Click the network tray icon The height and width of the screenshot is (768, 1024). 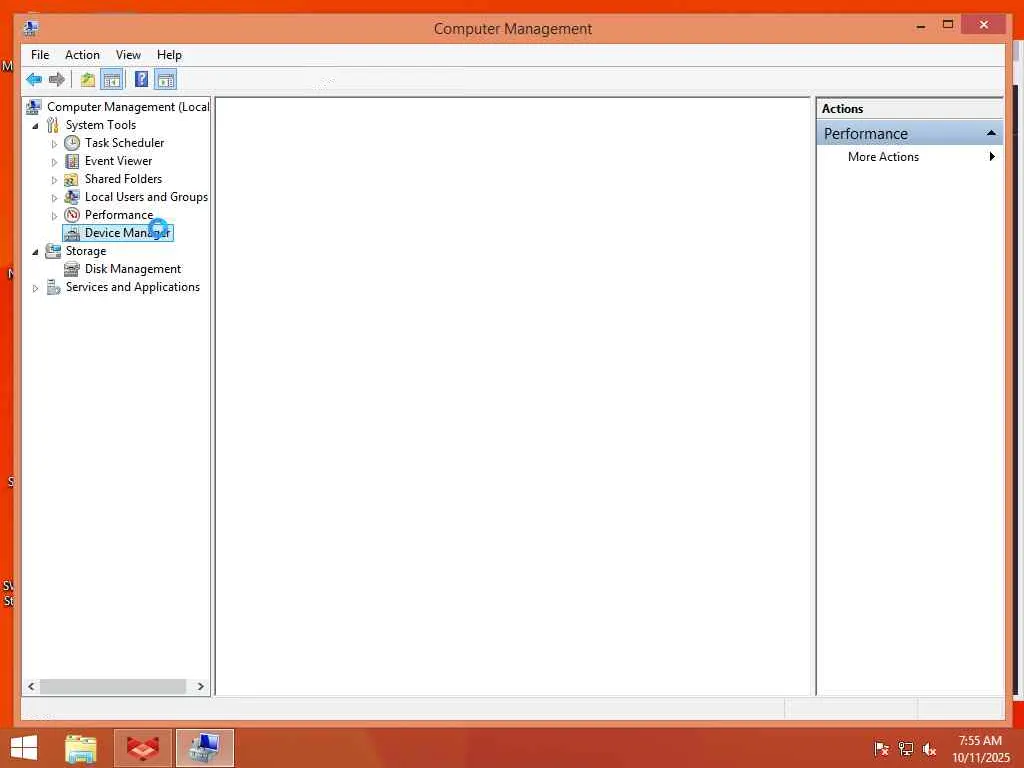click(x=906, y=748)
